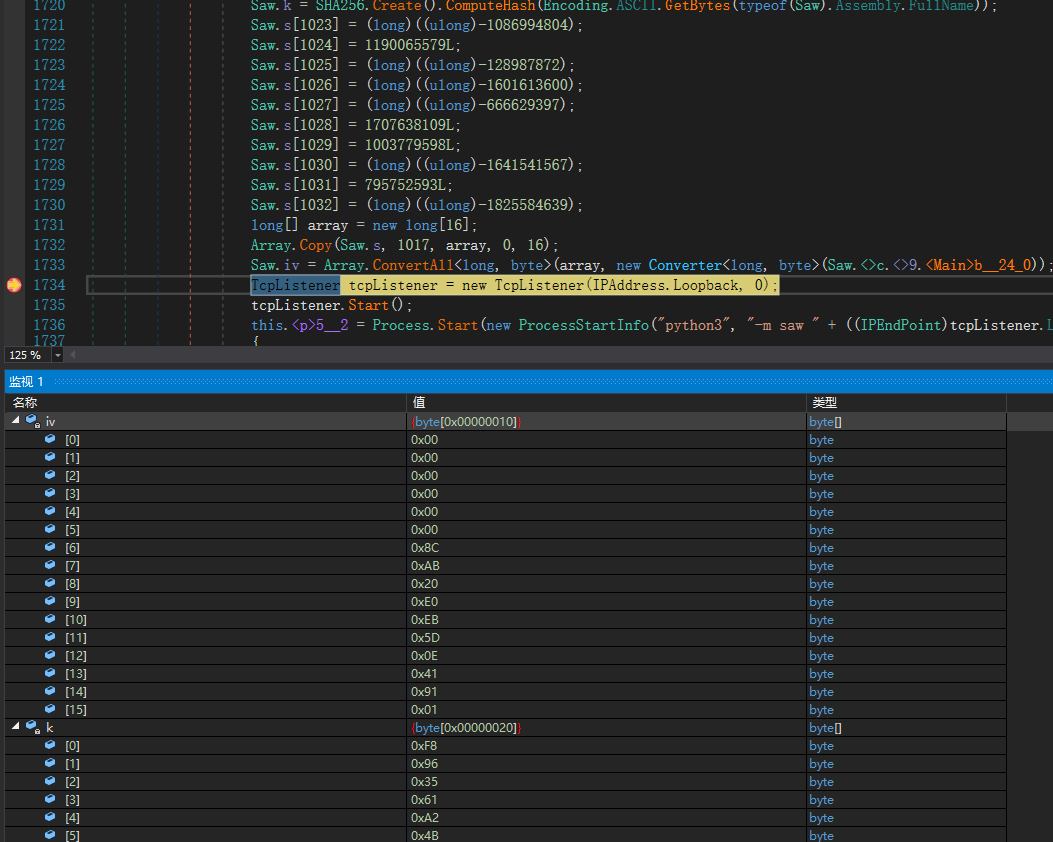Viewport: 1053px width, 842px height.
Task: Click the field icon beside value 0xF8
Action: click(50, 745)
